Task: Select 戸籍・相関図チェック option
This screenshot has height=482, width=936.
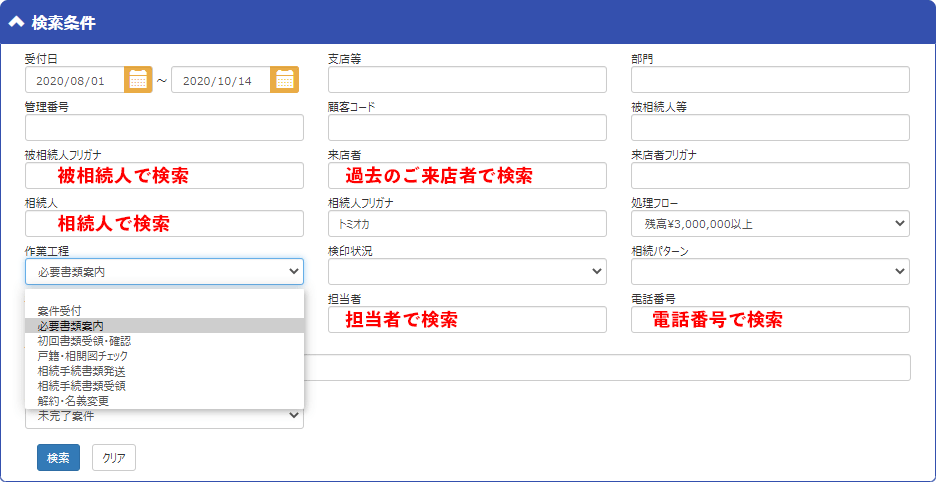Action: click(84, 356)
